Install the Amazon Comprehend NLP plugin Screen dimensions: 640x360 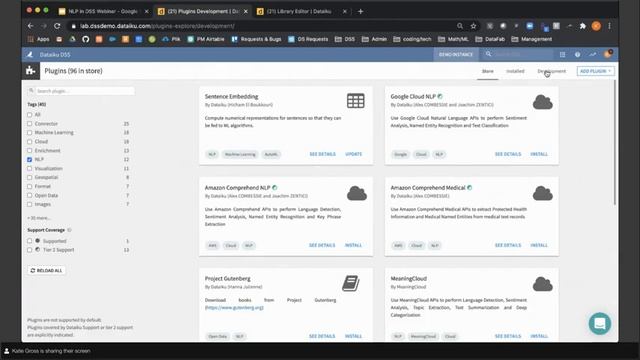(353, 245)
